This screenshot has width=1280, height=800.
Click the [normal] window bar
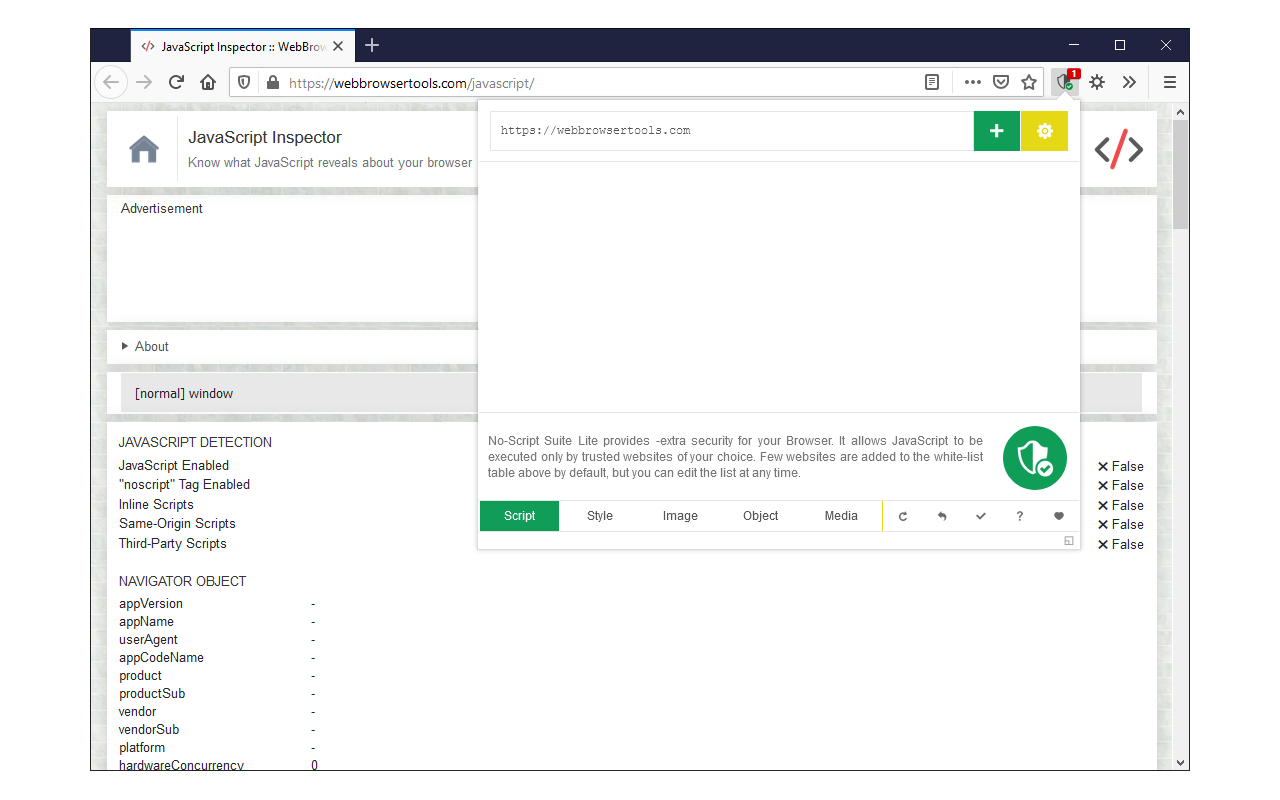(631, 393)
